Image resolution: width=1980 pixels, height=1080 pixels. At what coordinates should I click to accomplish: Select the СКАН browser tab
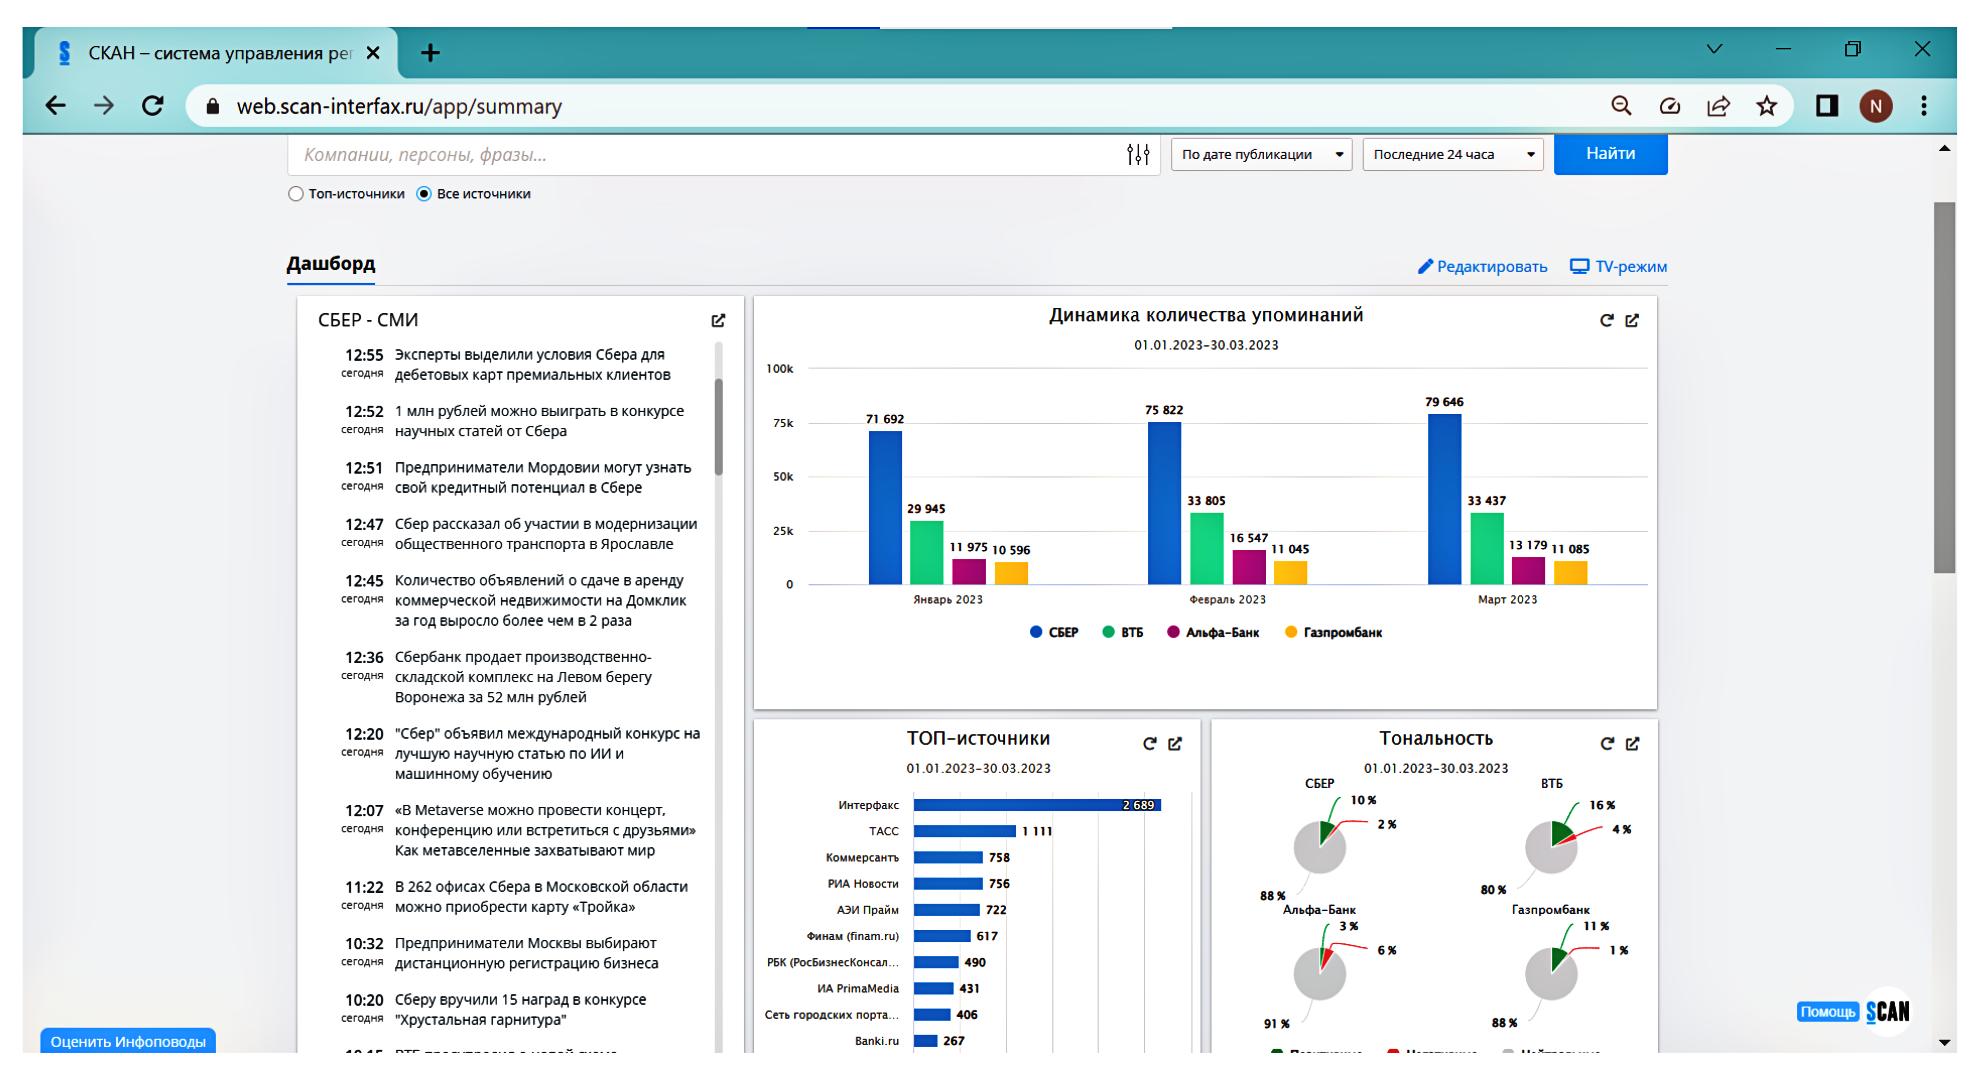pyautogui.click(x=215, y=53)
